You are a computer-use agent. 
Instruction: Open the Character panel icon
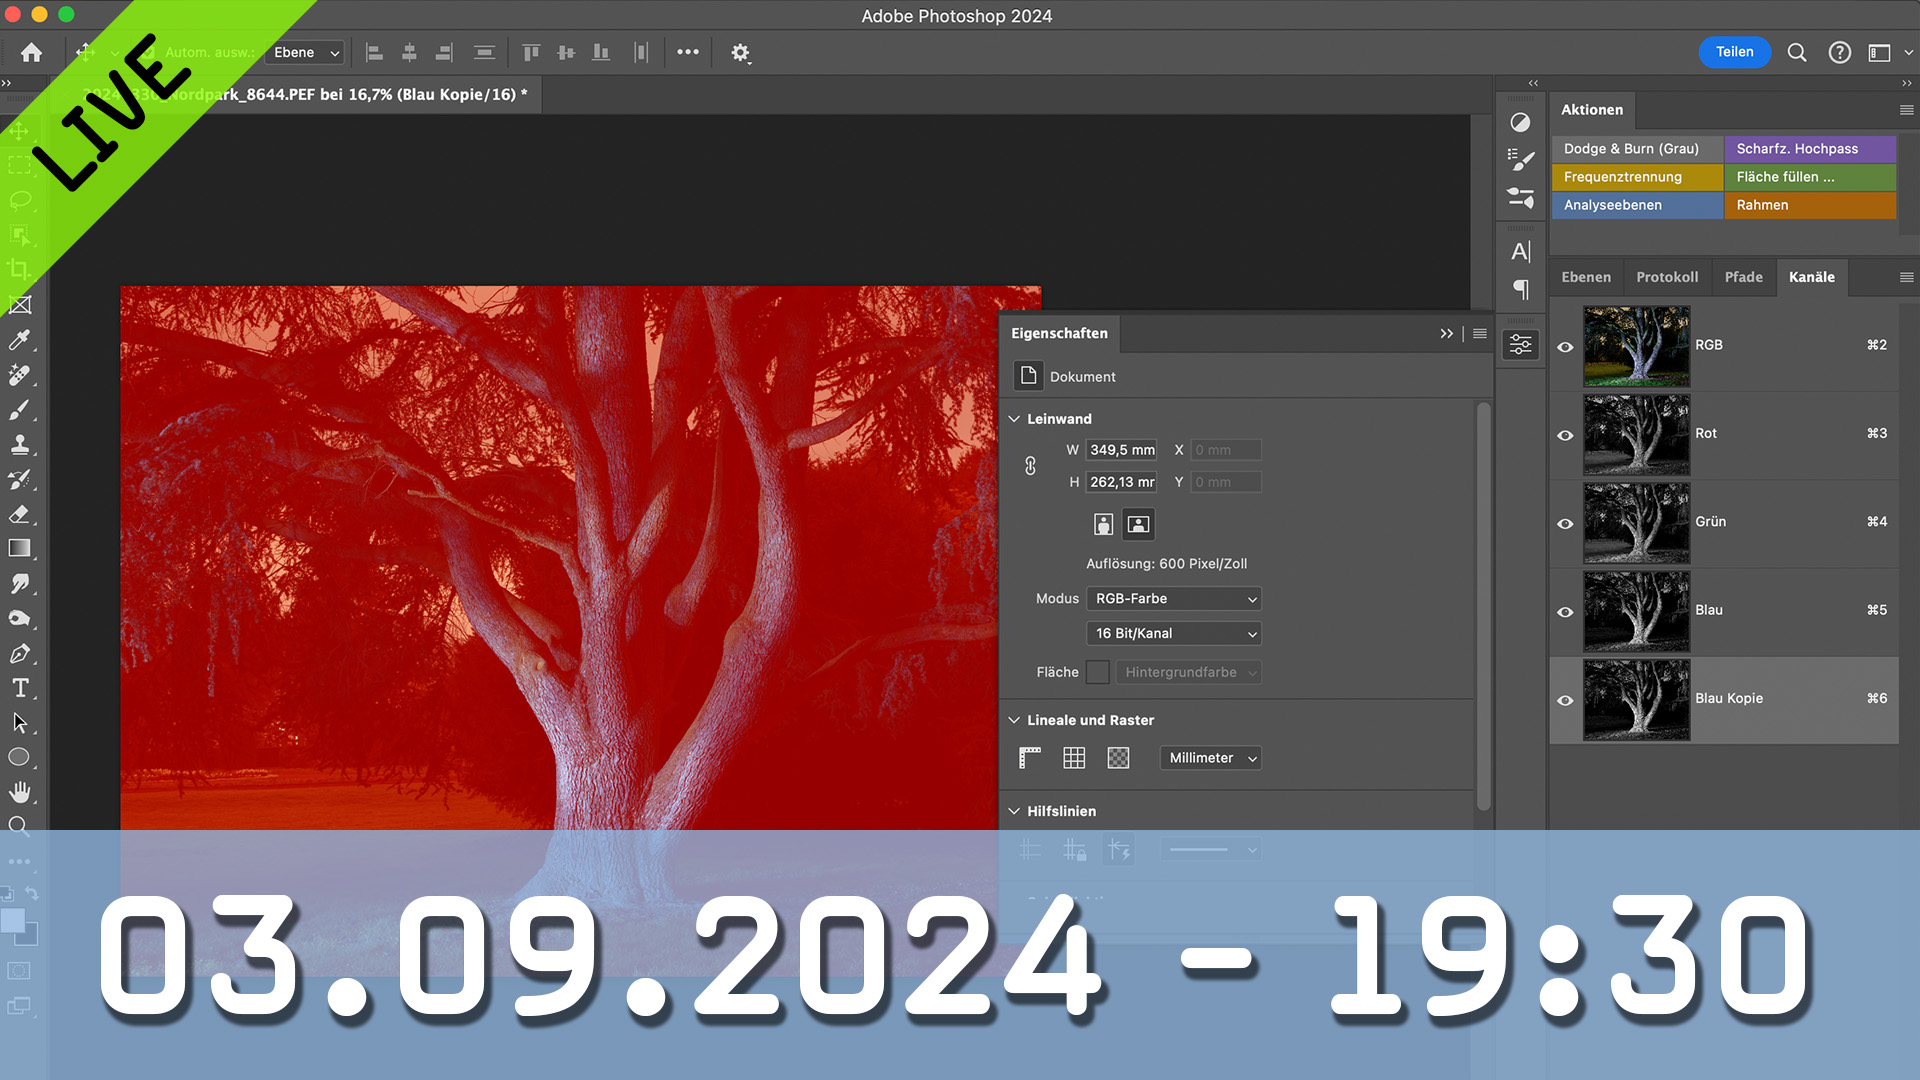point(1520,252)
